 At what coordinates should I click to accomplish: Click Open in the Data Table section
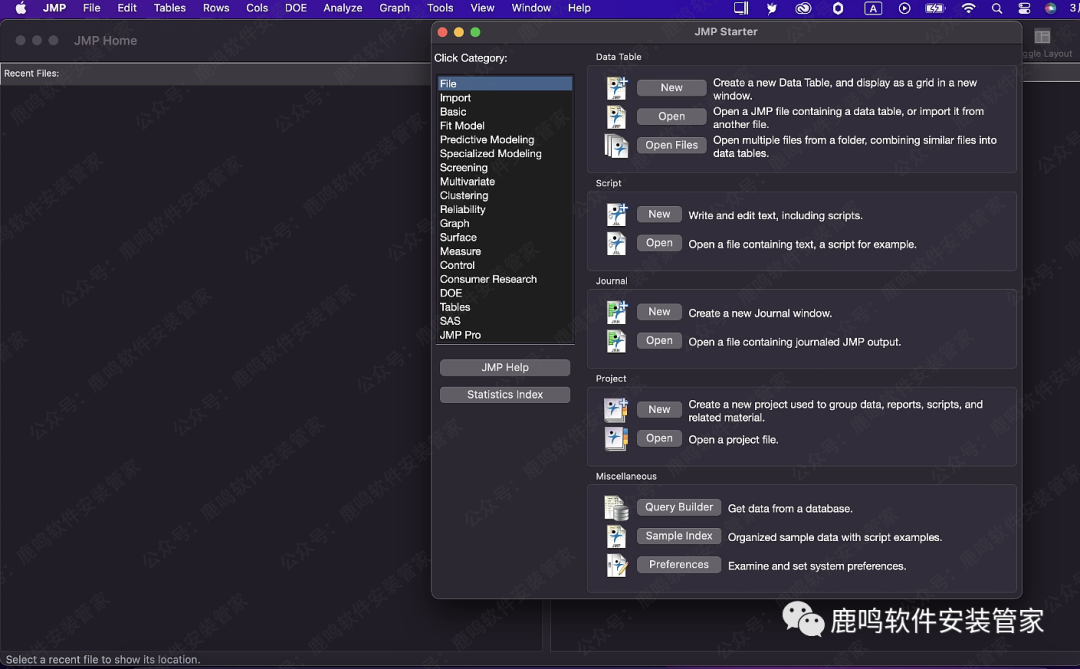tap(672, 116)
